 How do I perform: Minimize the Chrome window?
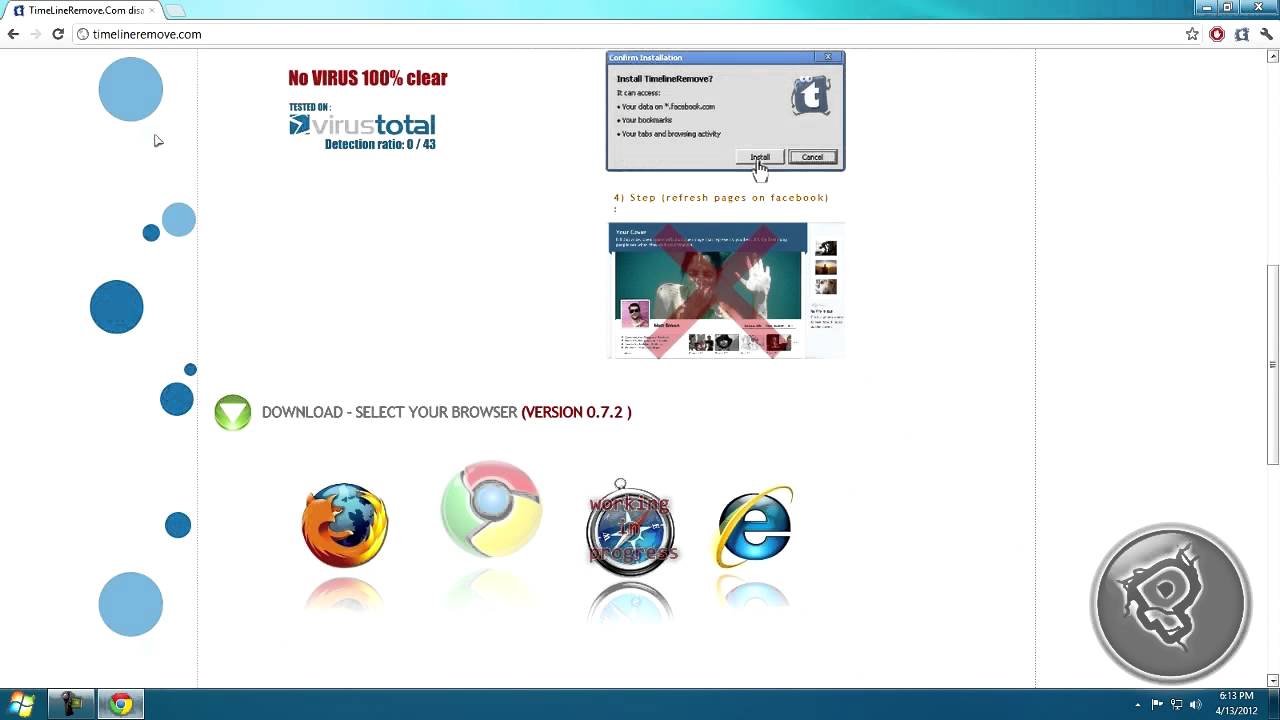coord(1209,7)
